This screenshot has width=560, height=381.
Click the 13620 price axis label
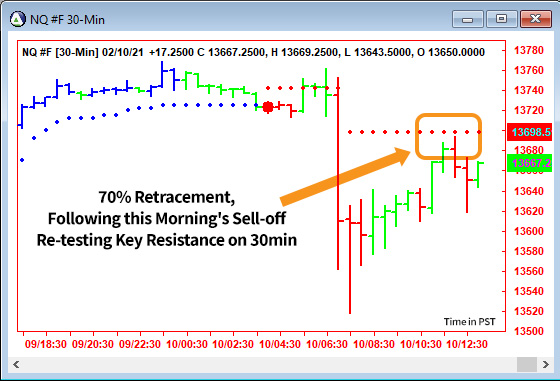(x=529, y=211)
